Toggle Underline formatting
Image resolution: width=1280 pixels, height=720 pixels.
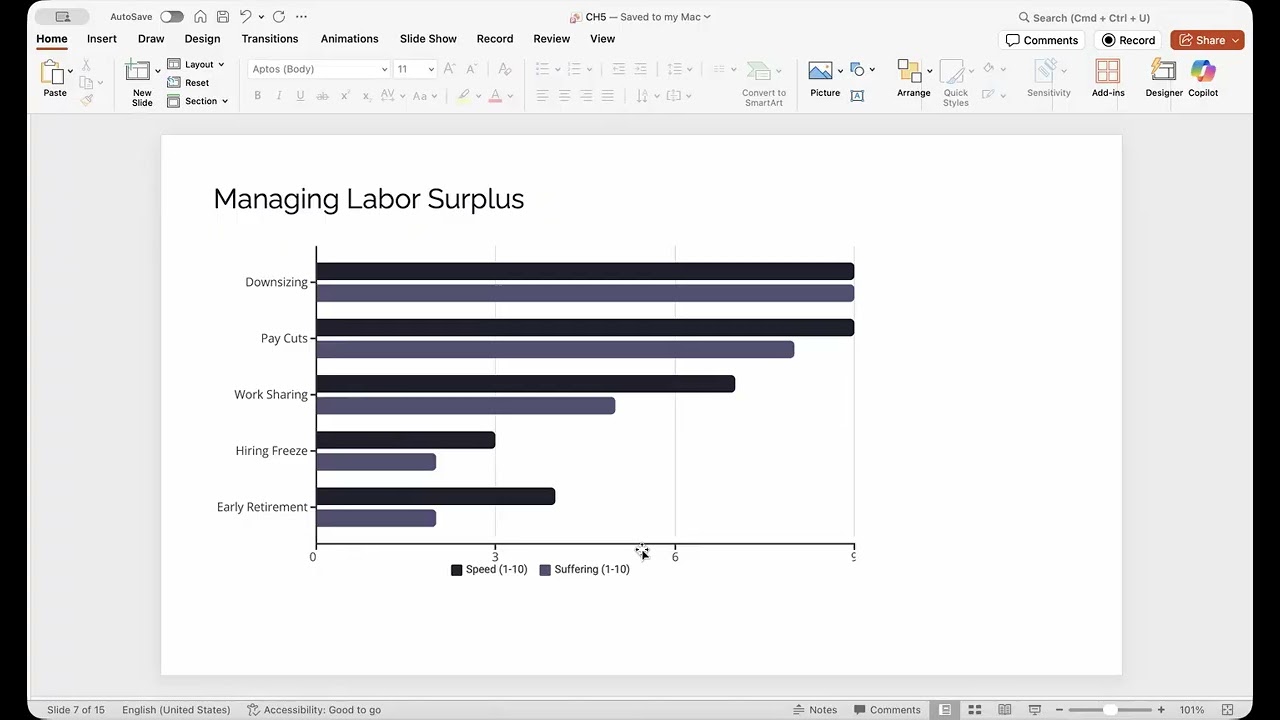[300, 96]
